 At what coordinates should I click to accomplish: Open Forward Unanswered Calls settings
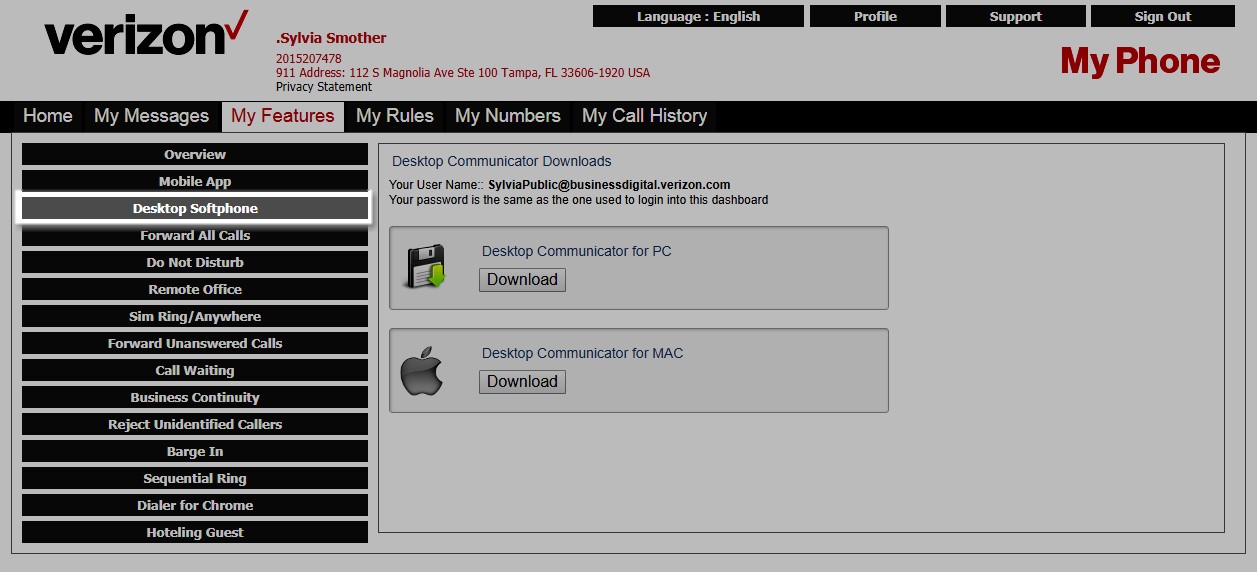(195, 343)
